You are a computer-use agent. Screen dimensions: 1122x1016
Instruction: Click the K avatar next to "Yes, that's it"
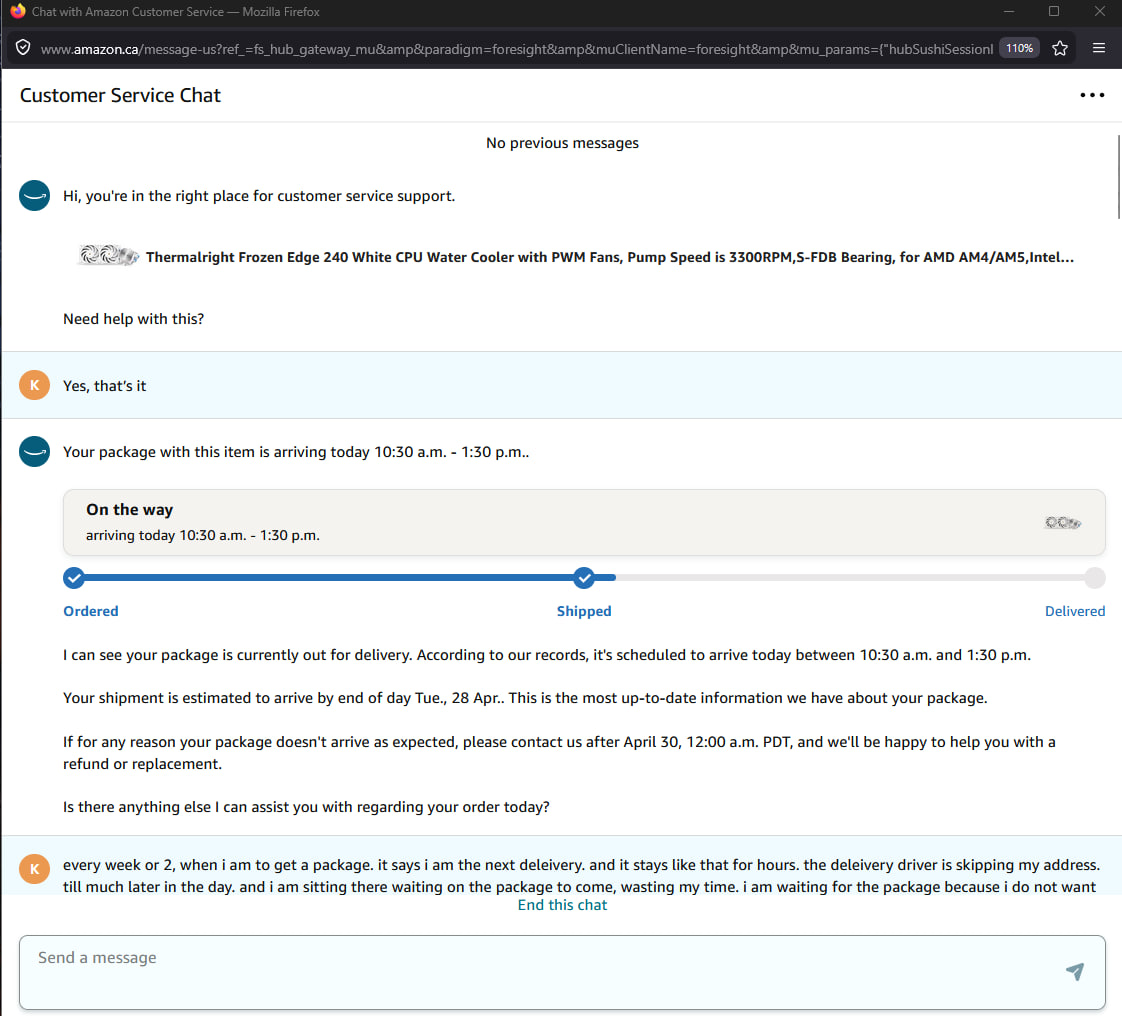click(34, 385)
